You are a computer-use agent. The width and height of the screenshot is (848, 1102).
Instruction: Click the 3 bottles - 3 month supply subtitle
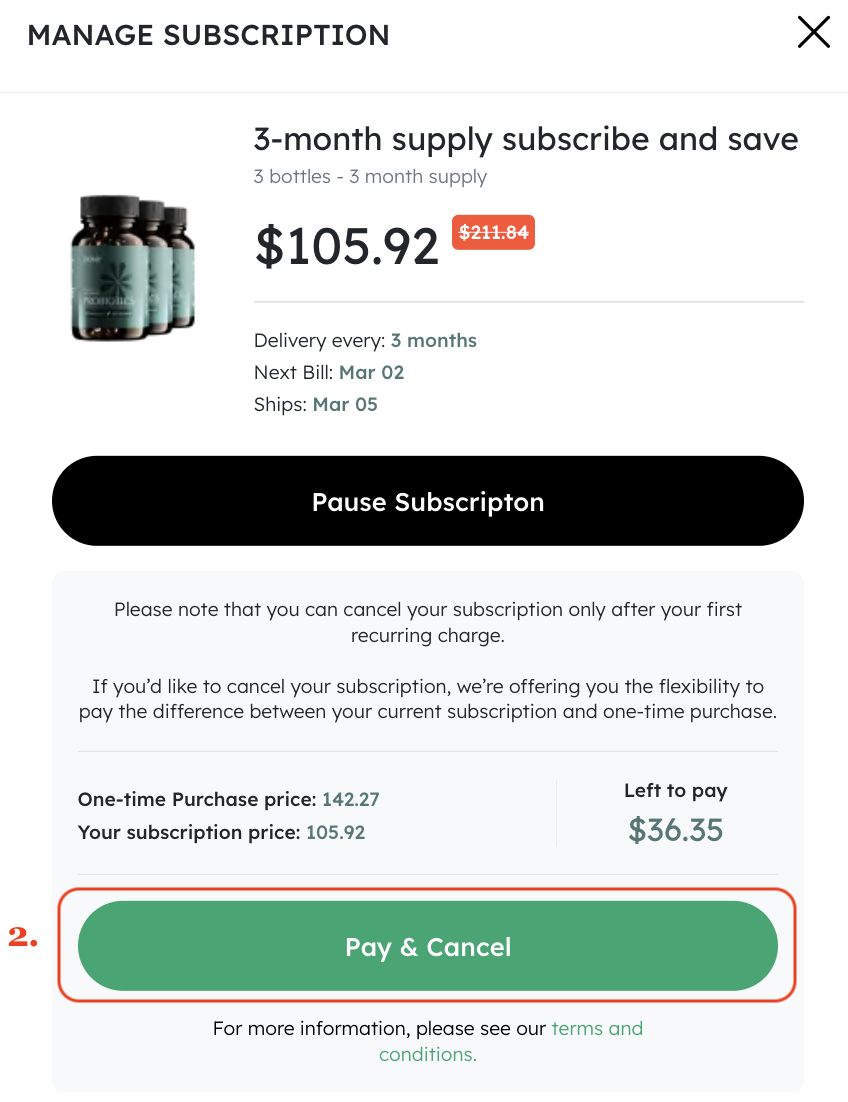(370, 177)
